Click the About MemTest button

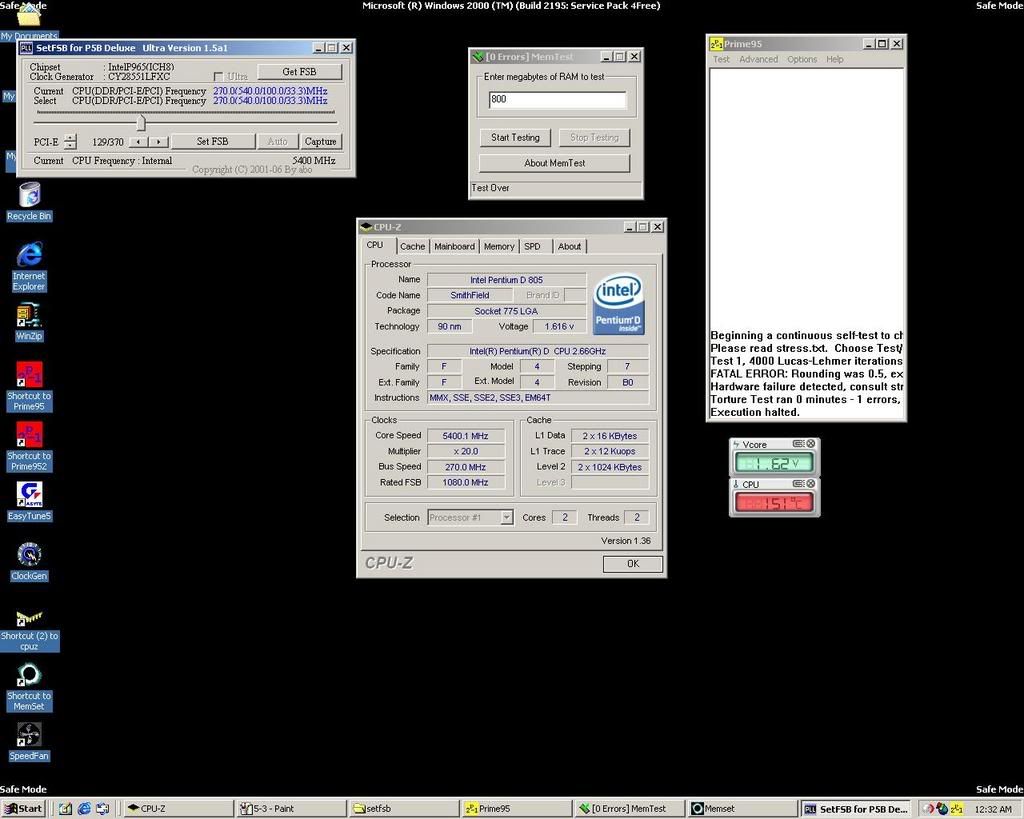point(554,163)
